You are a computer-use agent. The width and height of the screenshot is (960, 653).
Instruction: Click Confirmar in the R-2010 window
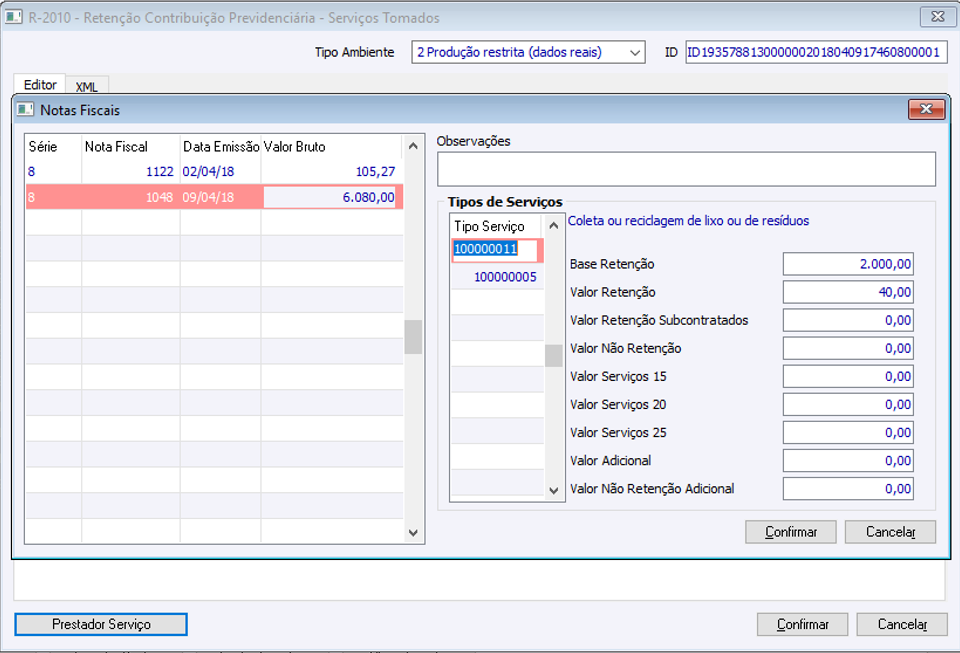point(802,624)
